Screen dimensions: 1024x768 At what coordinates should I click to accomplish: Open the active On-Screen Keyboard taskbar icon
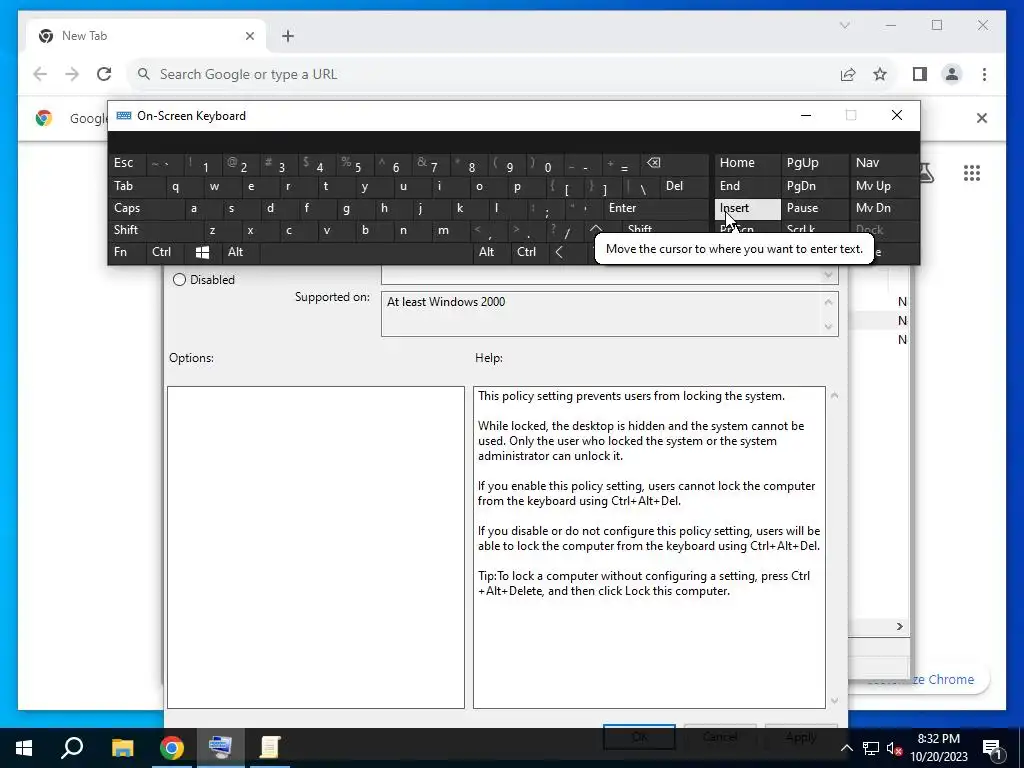pyautogui.click(x=221, y=748)
